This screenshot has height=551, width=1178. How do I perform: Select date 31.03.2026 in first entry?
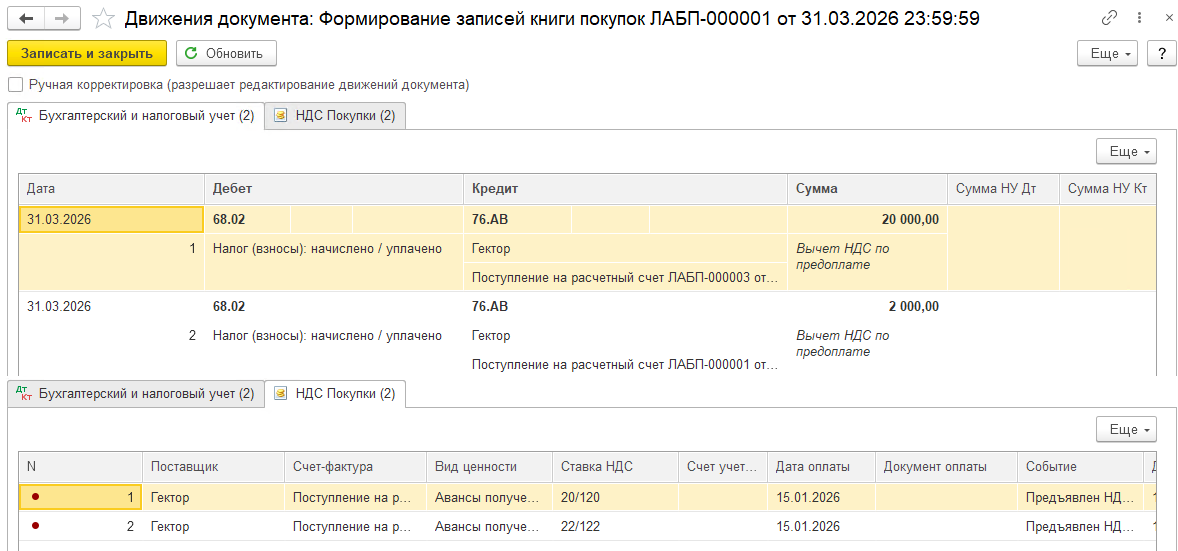coord(111,219)
